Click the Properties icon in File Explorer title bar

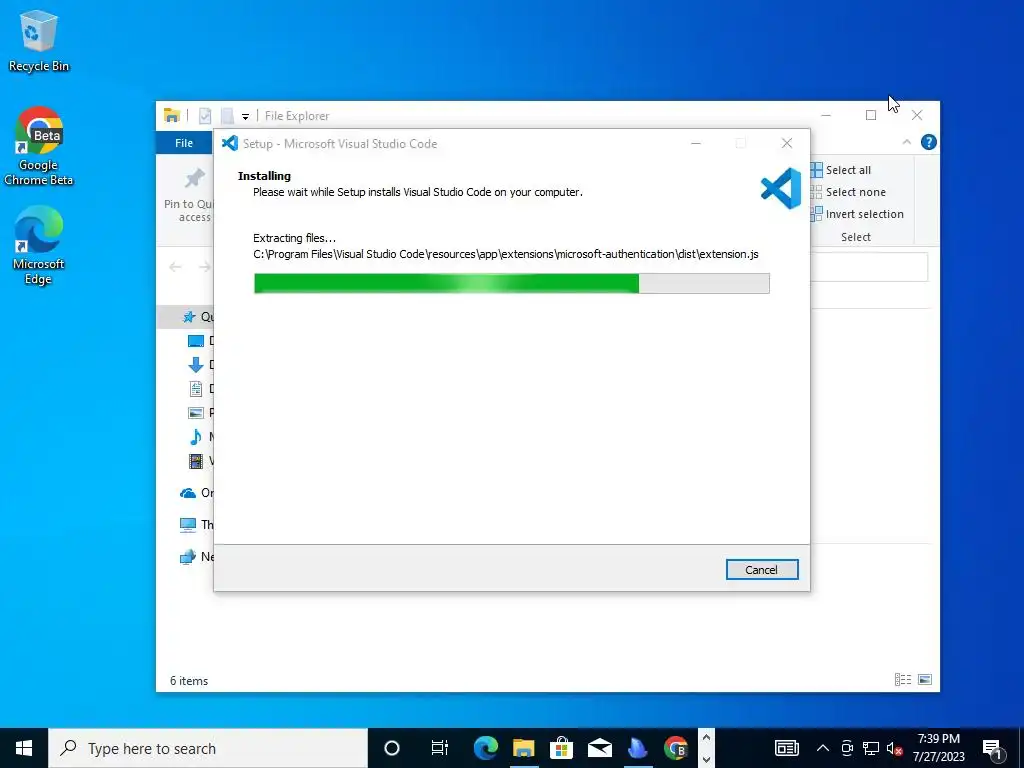click(x=205, y=116)
